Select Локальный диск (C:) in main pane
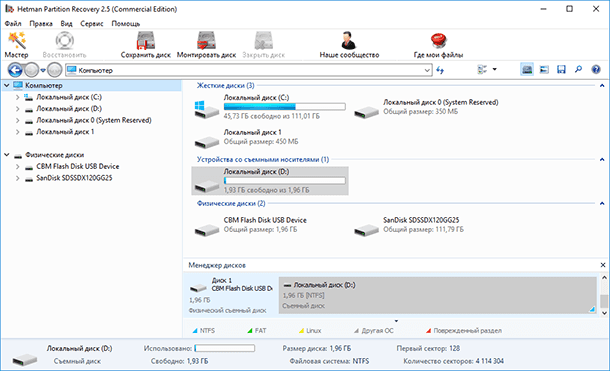610x371 pixels. pos(270,107)
